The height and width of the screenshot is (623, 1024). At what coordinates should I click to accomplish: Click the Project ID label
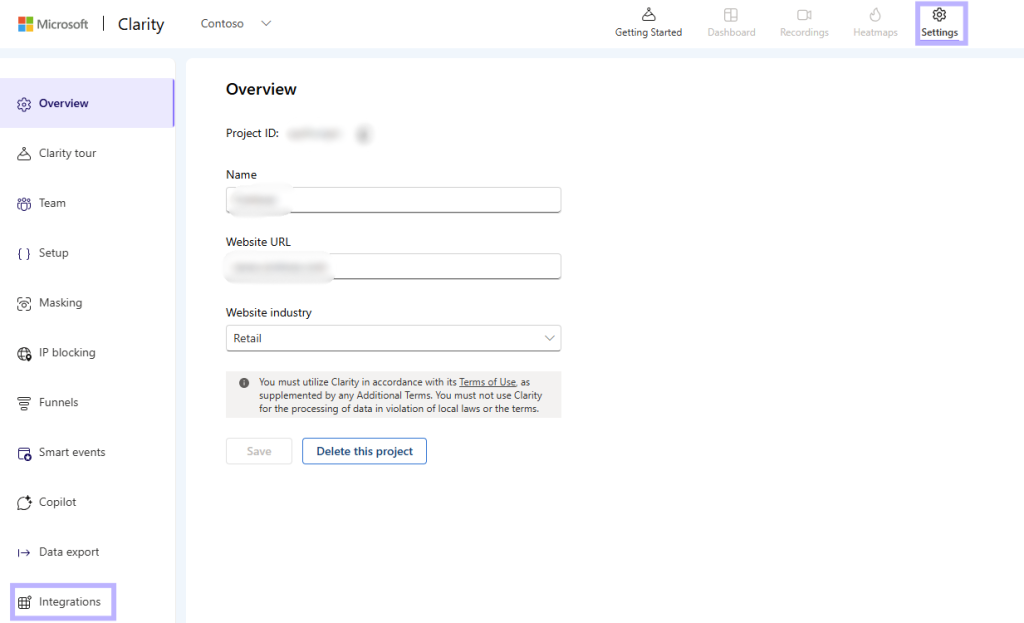(x=252, y=133)
